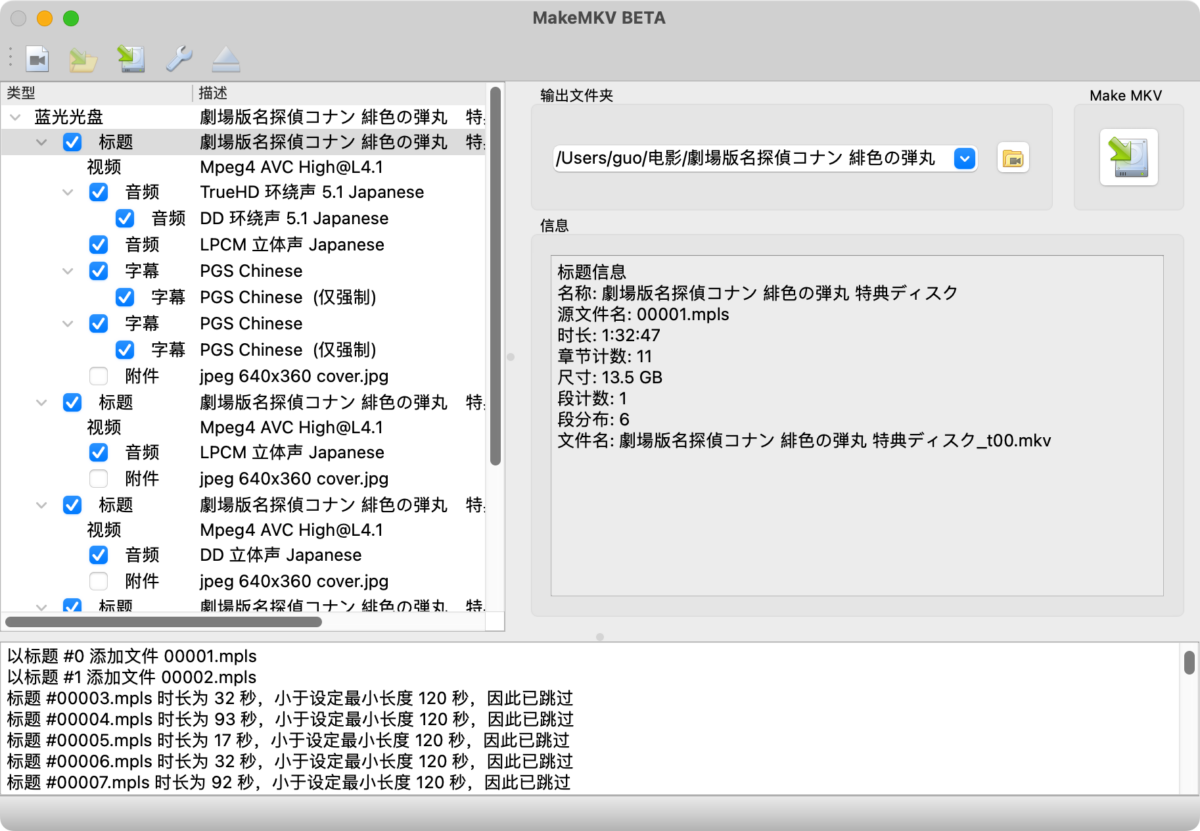Collapse the second PGS Chinese subtitle node
This screenshot has height=831, width=1200.
click(x=68, y=323)
